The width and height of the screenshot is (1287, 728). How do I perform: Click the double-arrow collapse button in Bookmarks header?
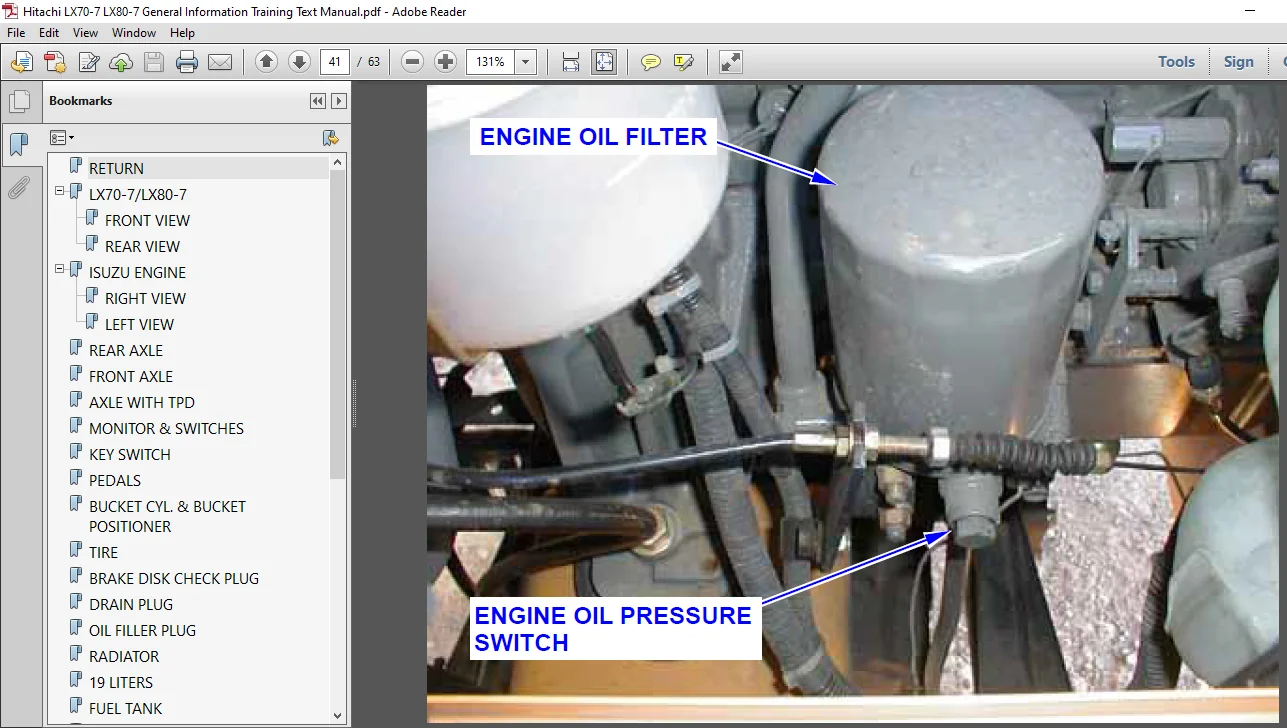pyautogui.click(x=318, y=101)
